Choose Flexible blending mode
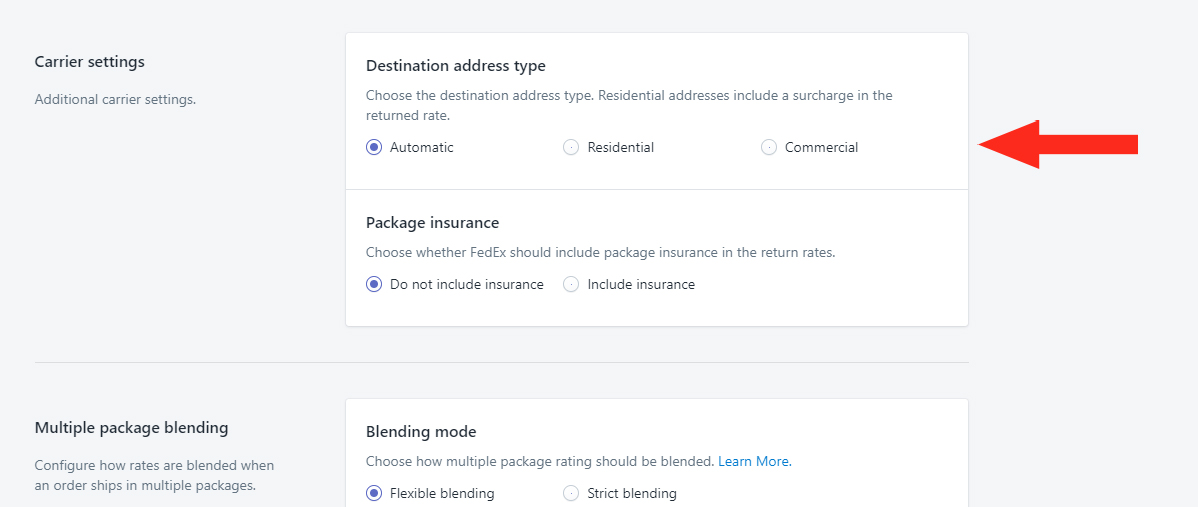 coord(374,493)
